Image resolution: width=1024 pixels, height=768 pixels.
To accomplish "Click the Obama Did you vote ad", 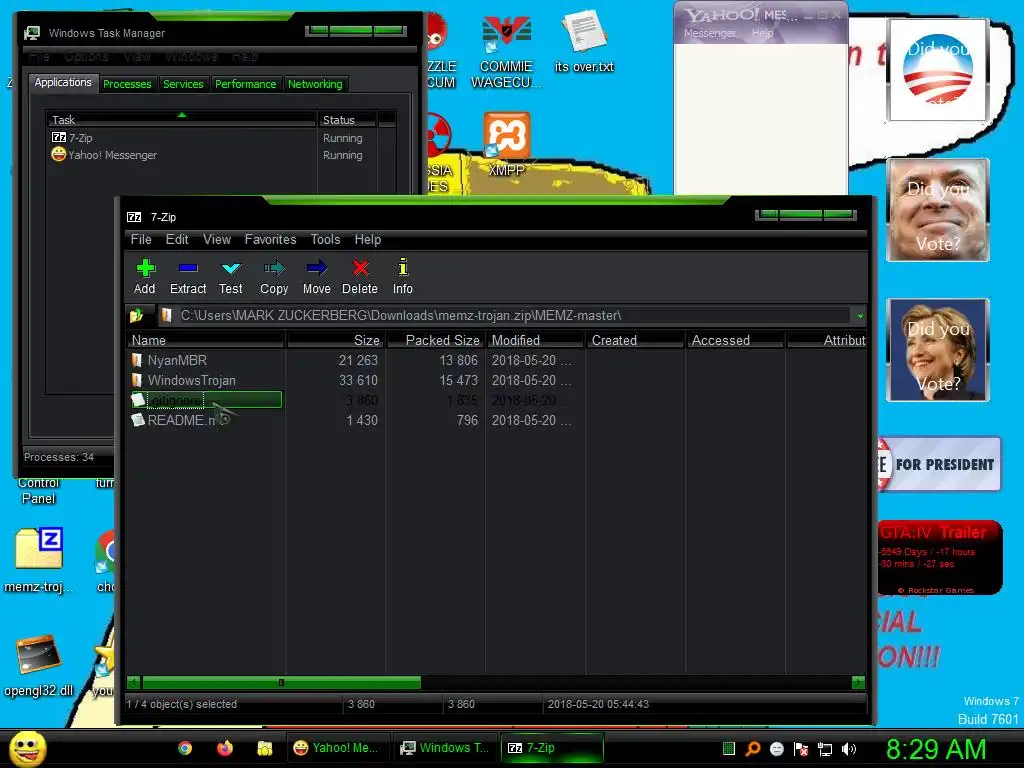I will point(938,69).
